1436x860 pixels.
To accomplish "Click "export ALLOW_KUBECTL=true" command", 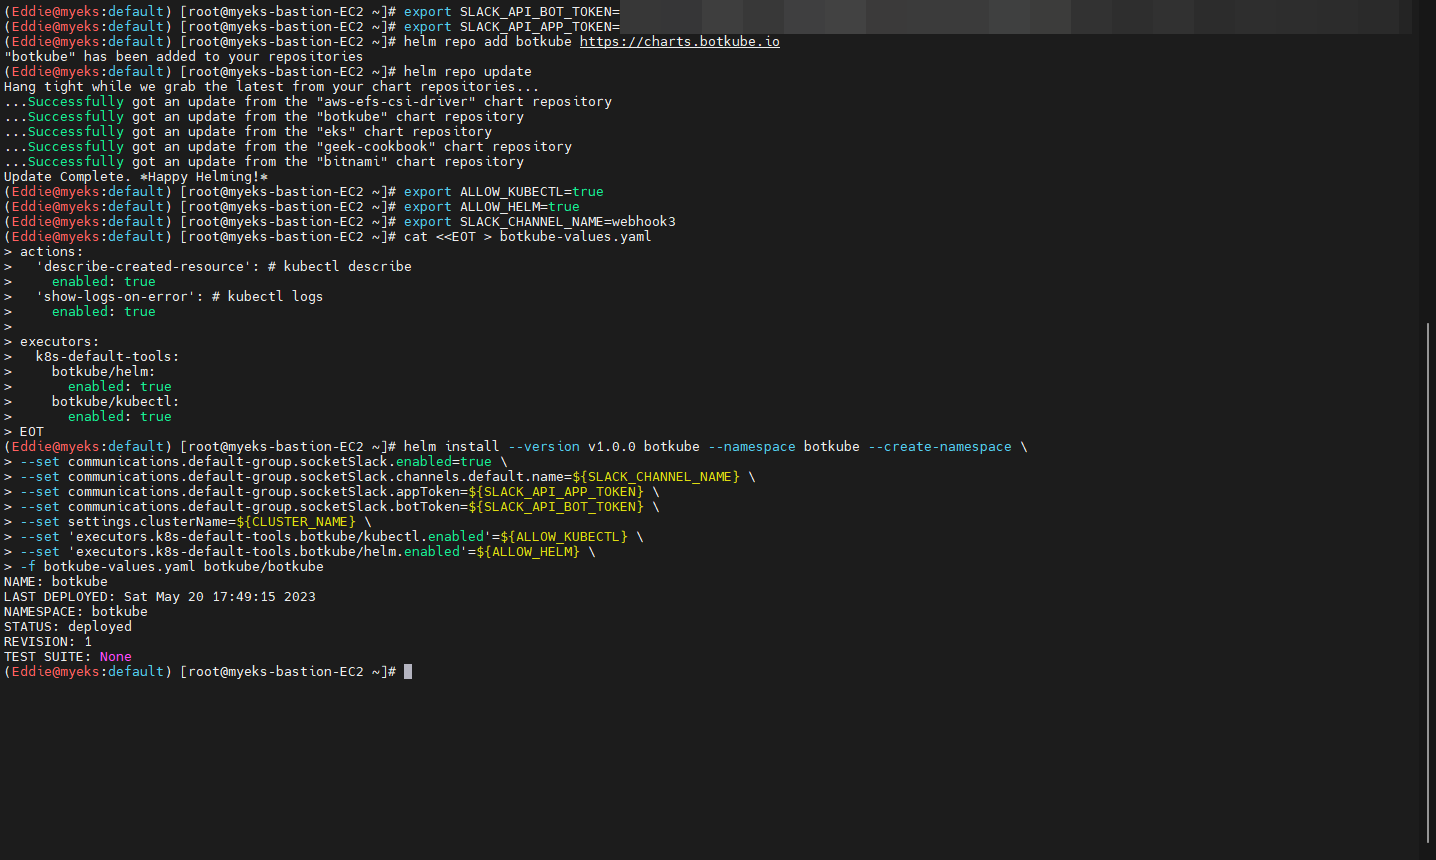I will [x=504, y=192].
